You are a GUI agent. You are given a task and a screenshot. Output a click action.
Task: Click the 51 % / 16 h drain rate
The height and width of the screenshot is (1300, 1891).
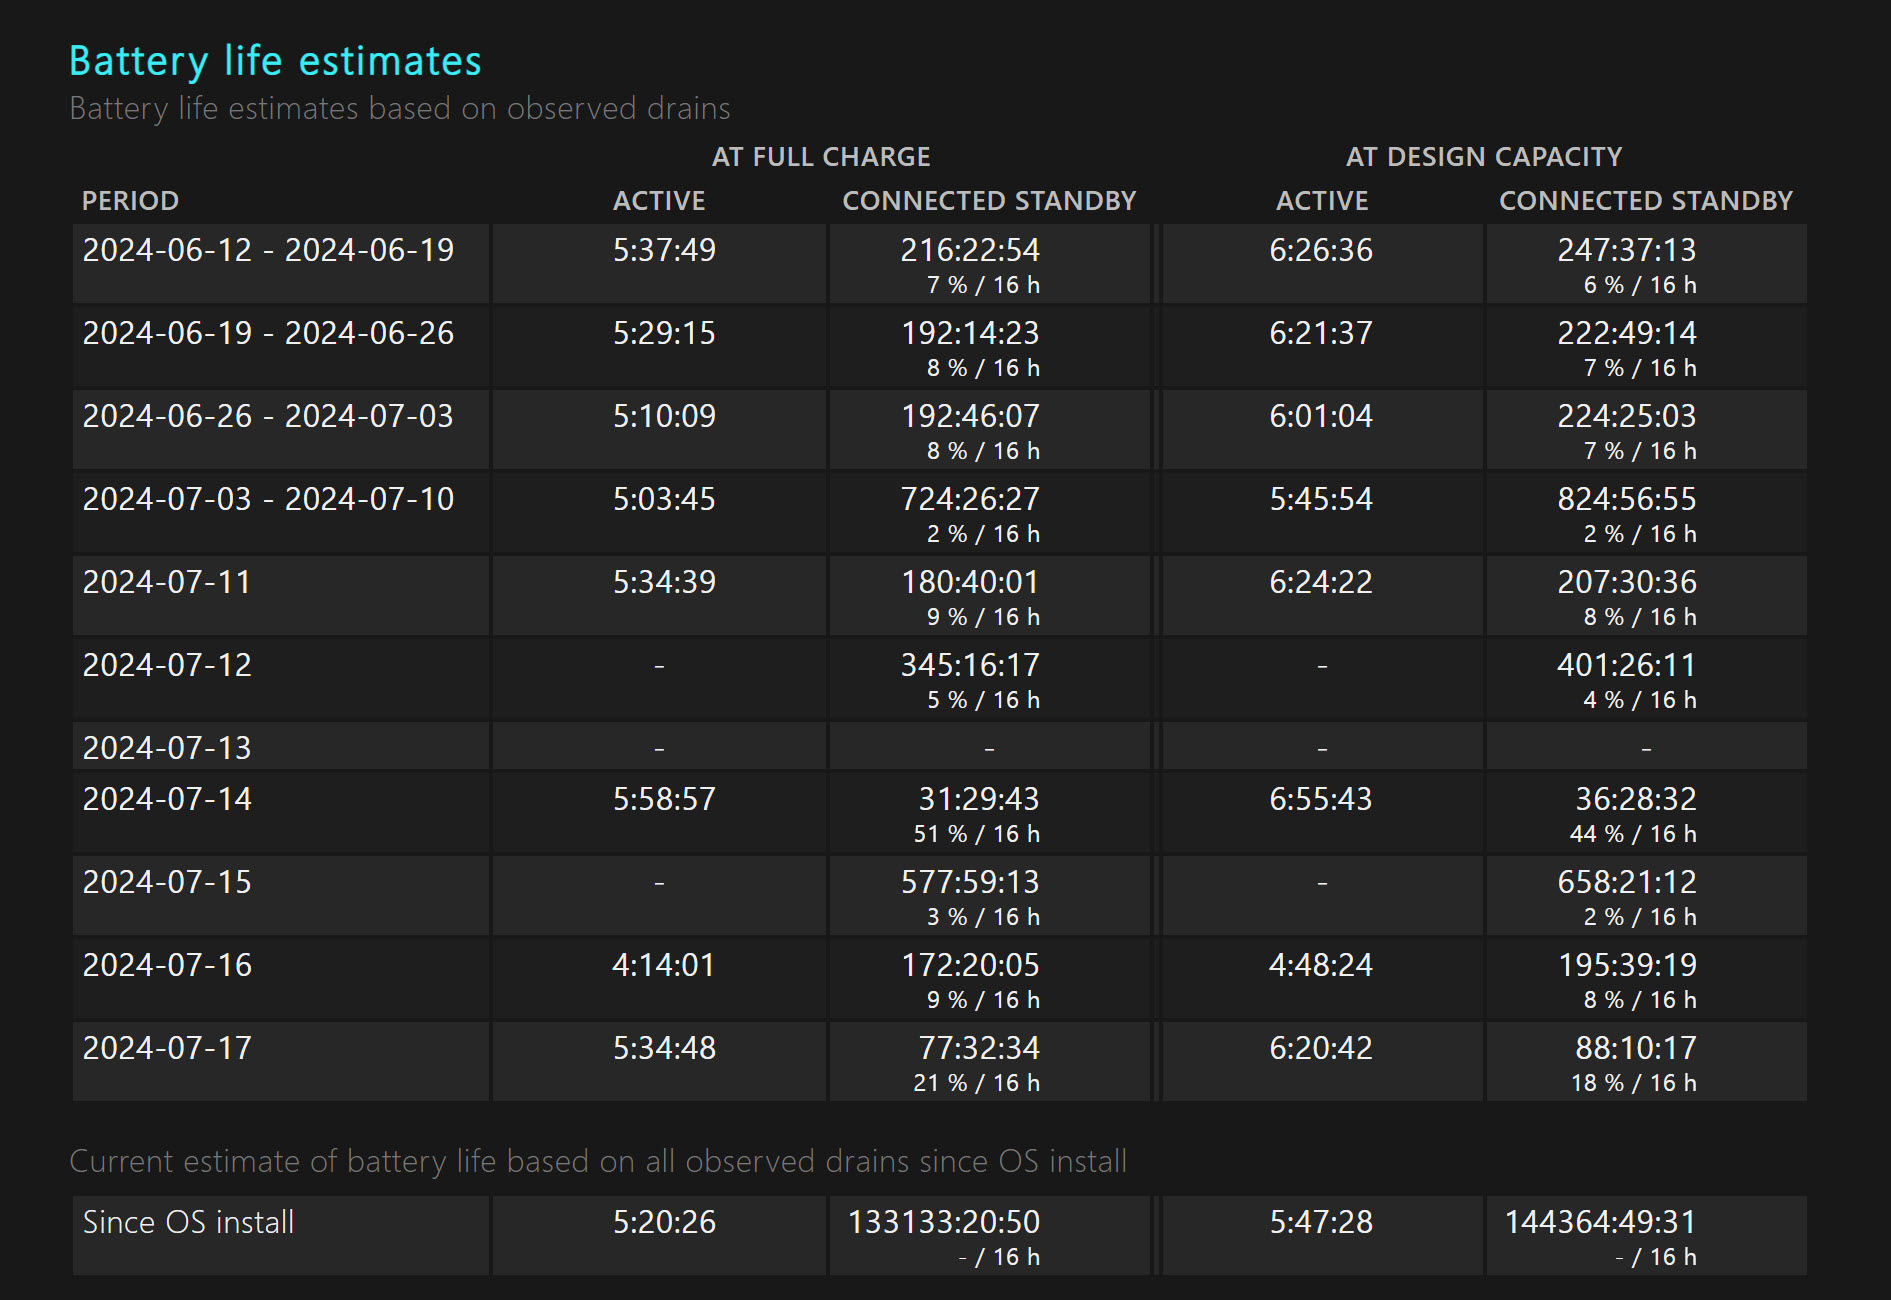976,834
